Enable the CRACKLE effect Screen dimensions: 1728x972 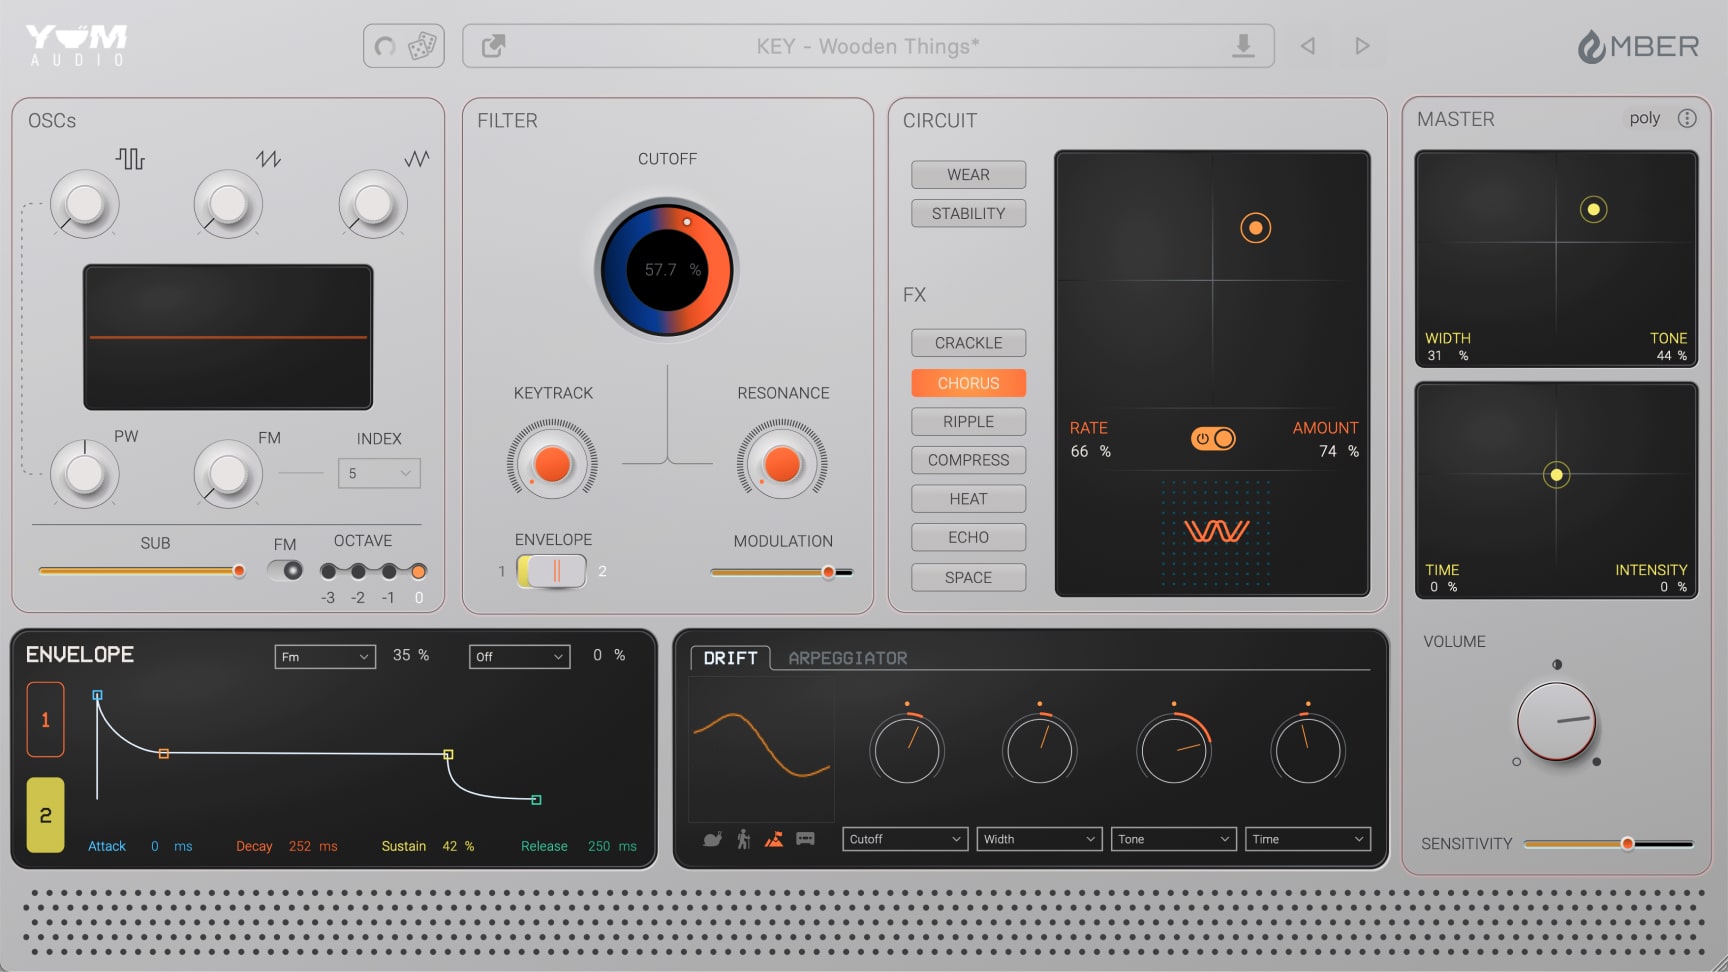point(967,342)
